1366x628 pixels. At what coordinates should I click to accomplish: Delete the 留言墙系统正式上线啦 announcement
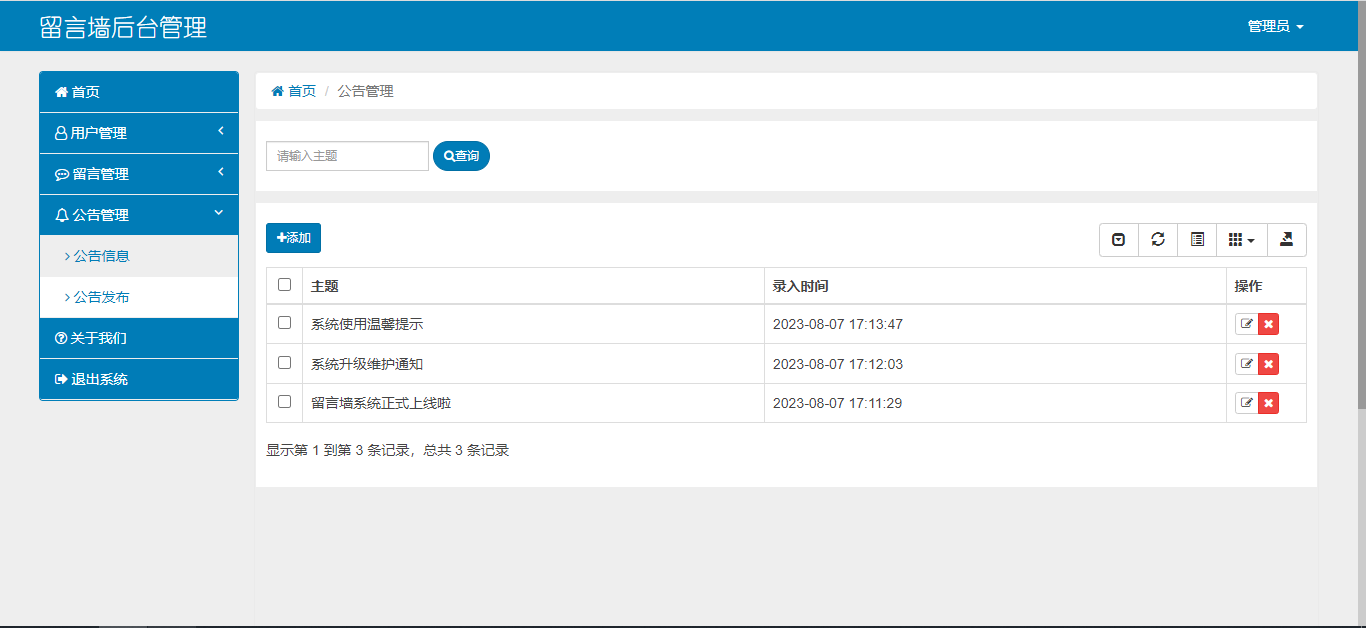1268,403
